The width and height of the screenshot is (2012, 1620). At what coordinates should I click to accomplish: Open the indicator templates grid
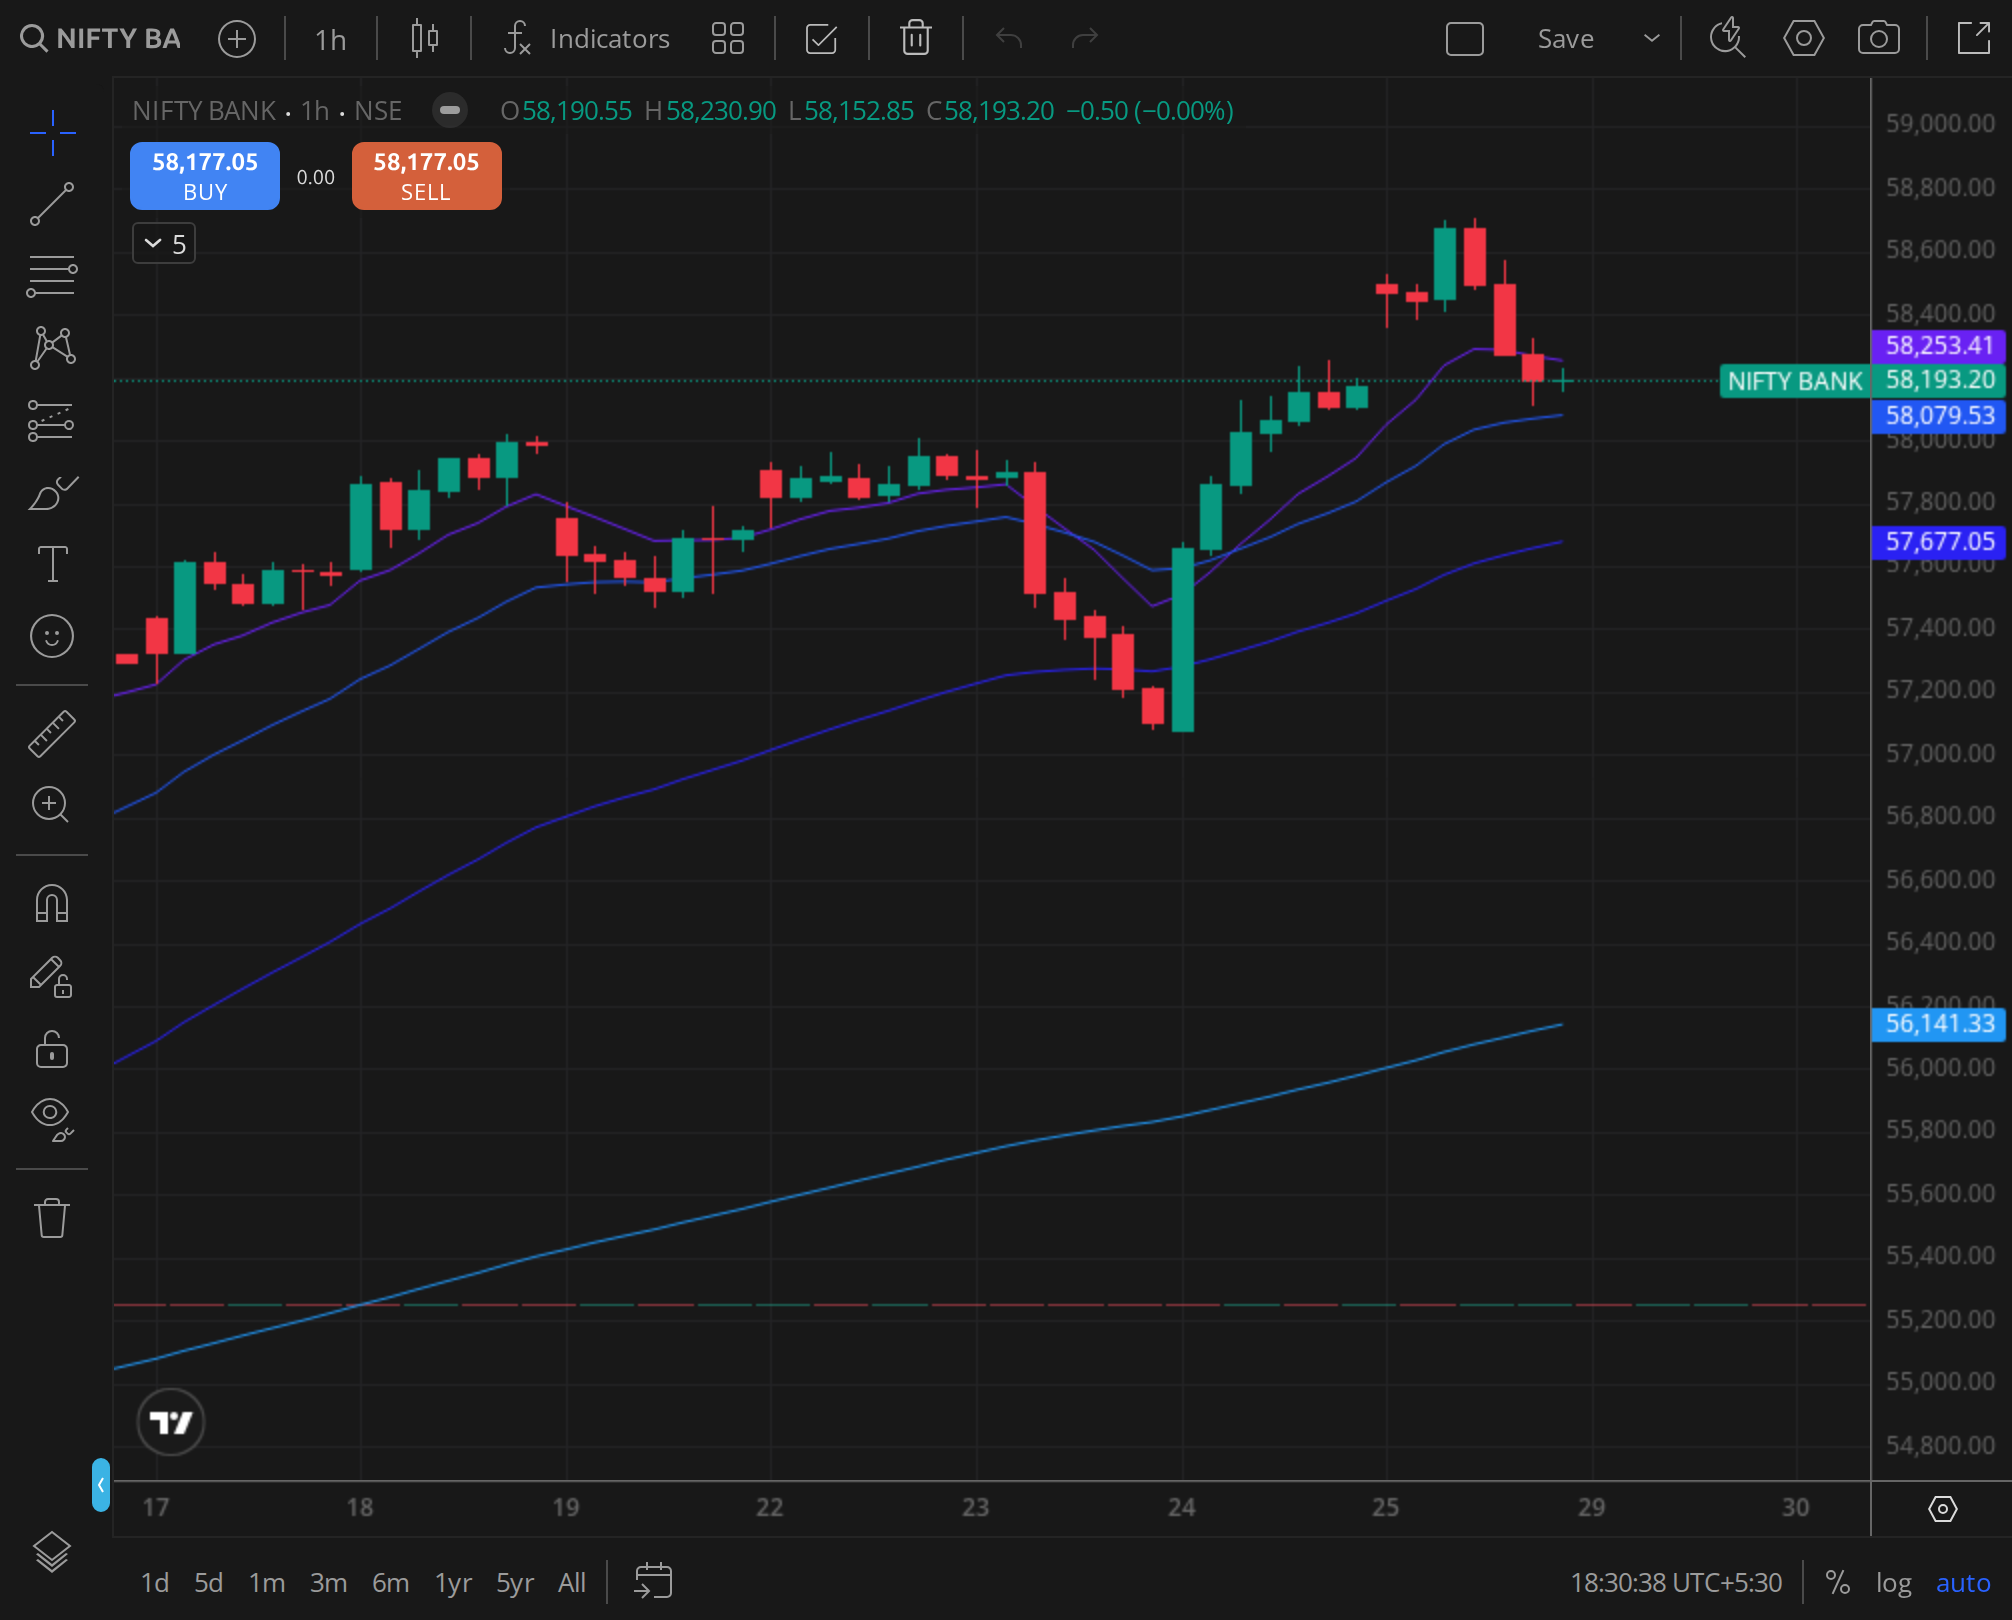(x=728, y=39)
